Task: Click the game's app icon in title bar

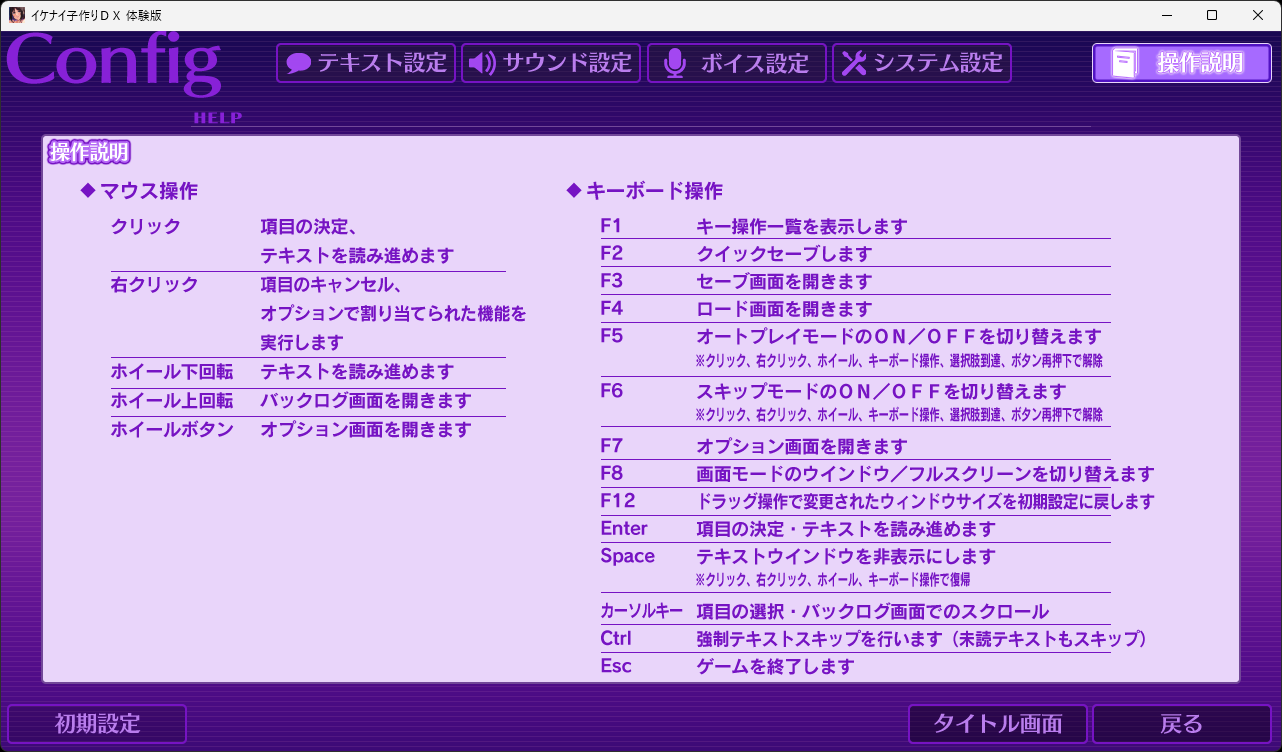Action: 17,15
